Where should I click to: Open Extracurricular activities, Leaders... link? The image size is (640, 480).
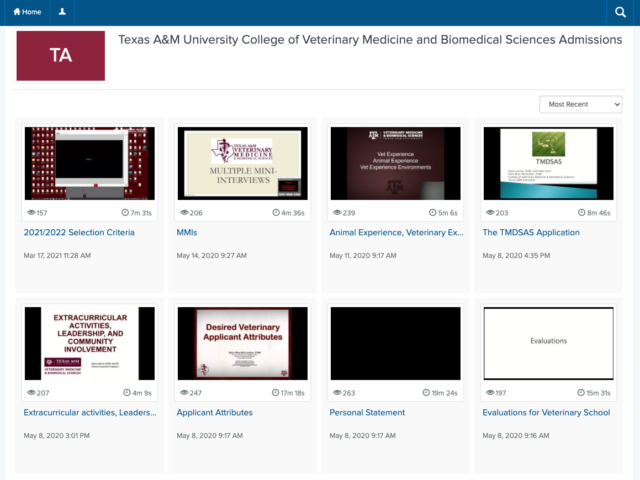pos(90,412)
